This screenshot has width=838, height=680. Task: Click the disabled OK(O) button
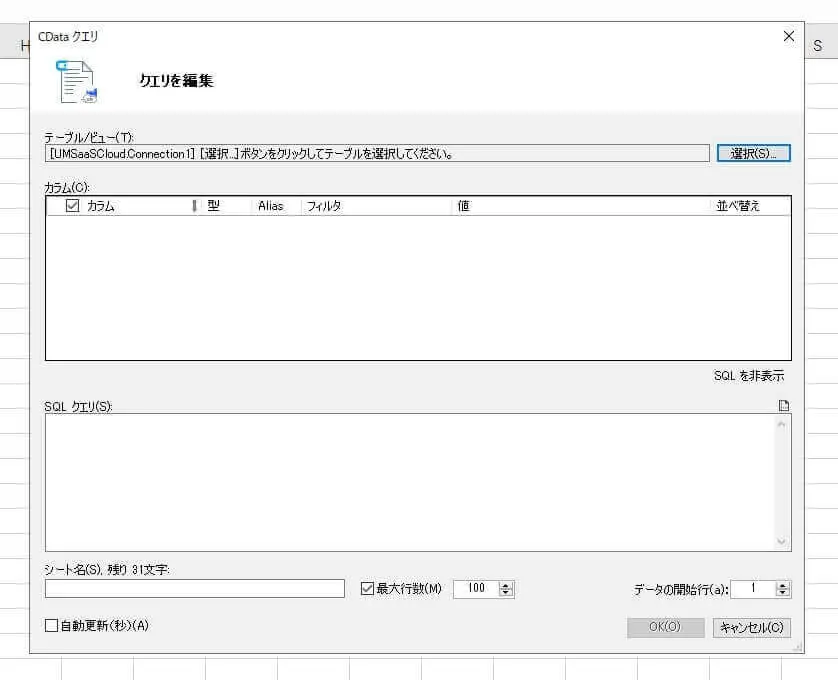[x=665, y=628]
